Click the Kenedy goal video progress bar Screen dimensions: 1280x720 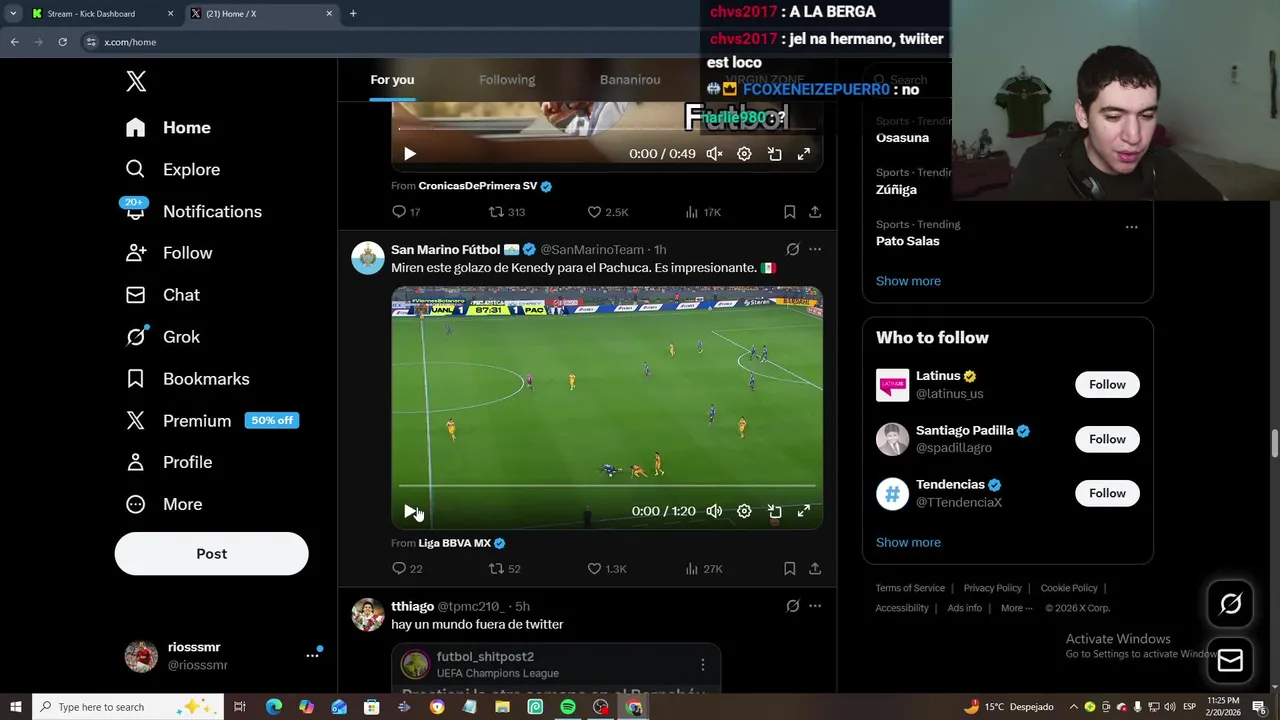tap(607, 486)
